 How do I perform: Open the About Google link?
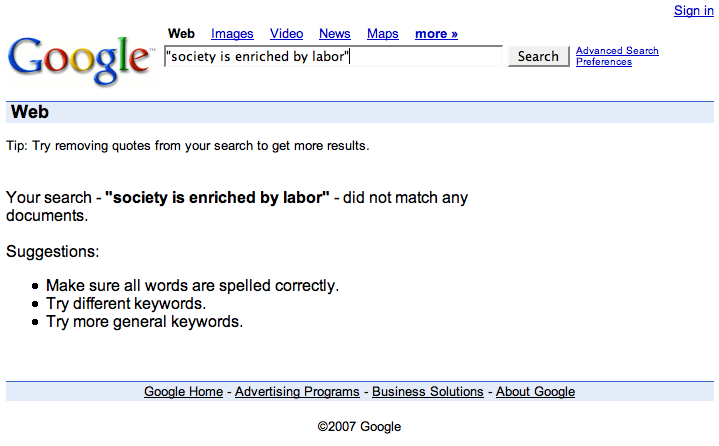pos(535,391)
